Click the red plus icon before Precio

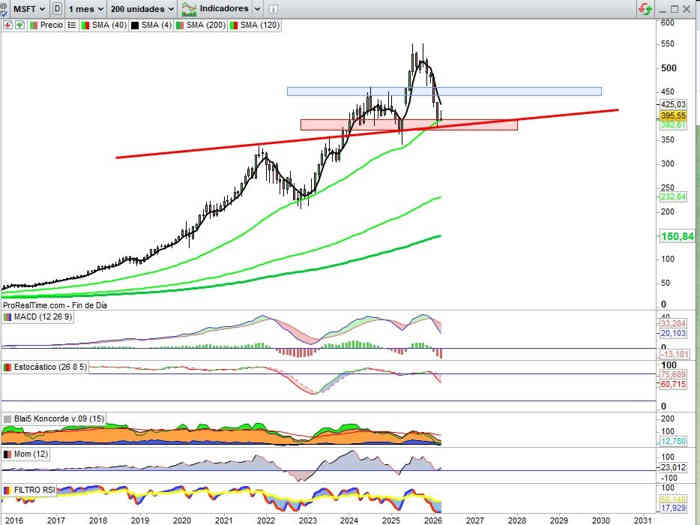[x=7, y=23]
